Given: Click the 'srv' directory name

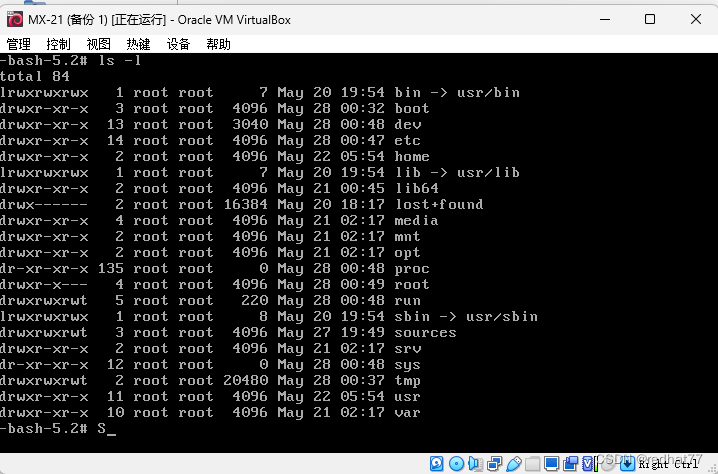Looking at the screenshot, I should point(408,349).
